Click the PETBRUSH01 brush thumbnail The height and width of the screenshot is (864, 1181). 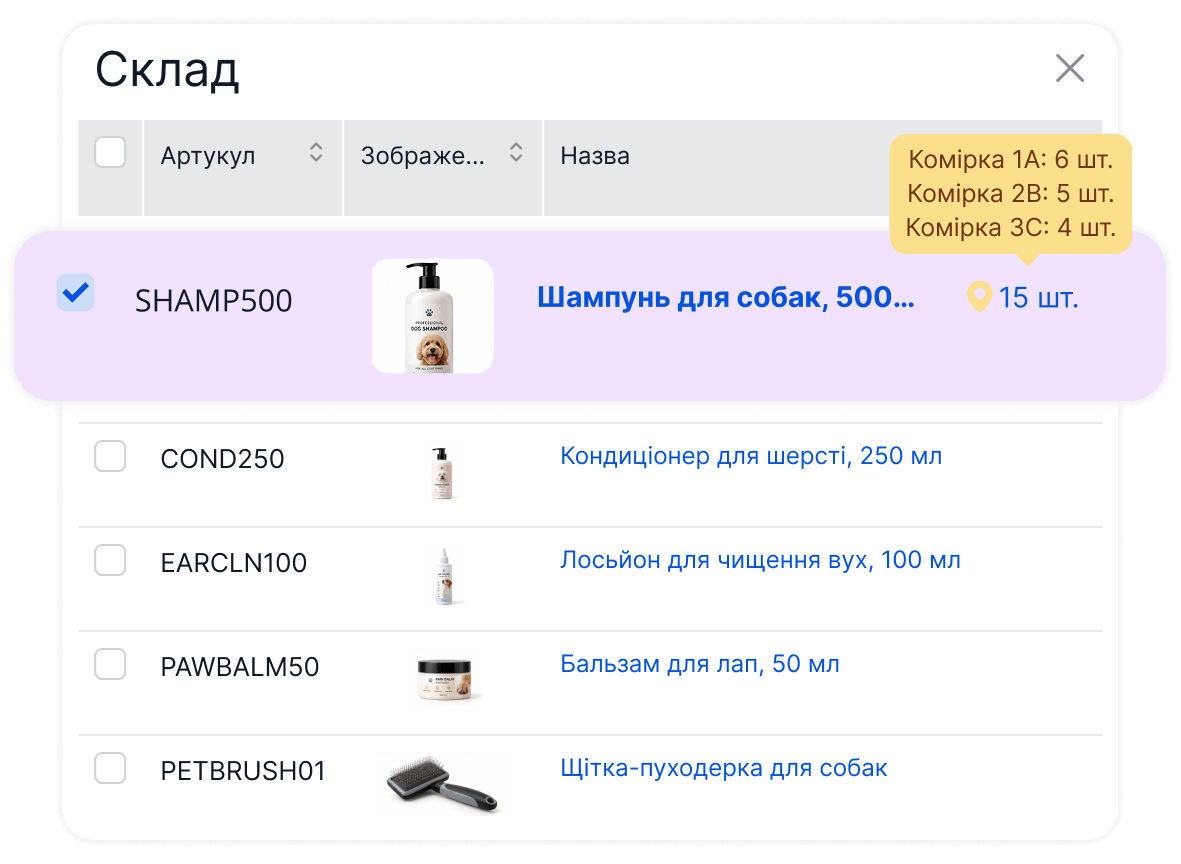443,783
